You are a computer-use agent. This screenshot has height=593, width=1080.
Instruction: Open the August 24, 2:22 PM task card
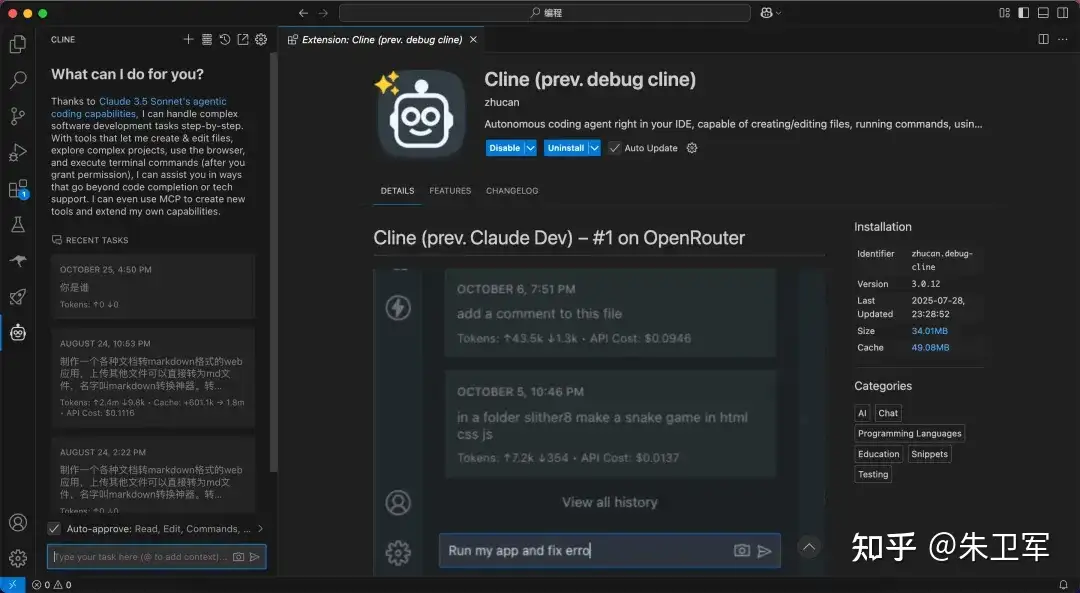pos(153,475)
